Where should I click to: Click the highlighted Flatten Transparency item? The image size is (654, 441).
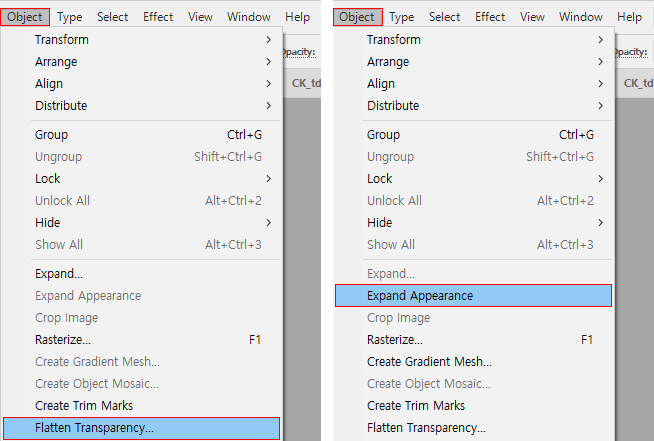pos(95,428)
